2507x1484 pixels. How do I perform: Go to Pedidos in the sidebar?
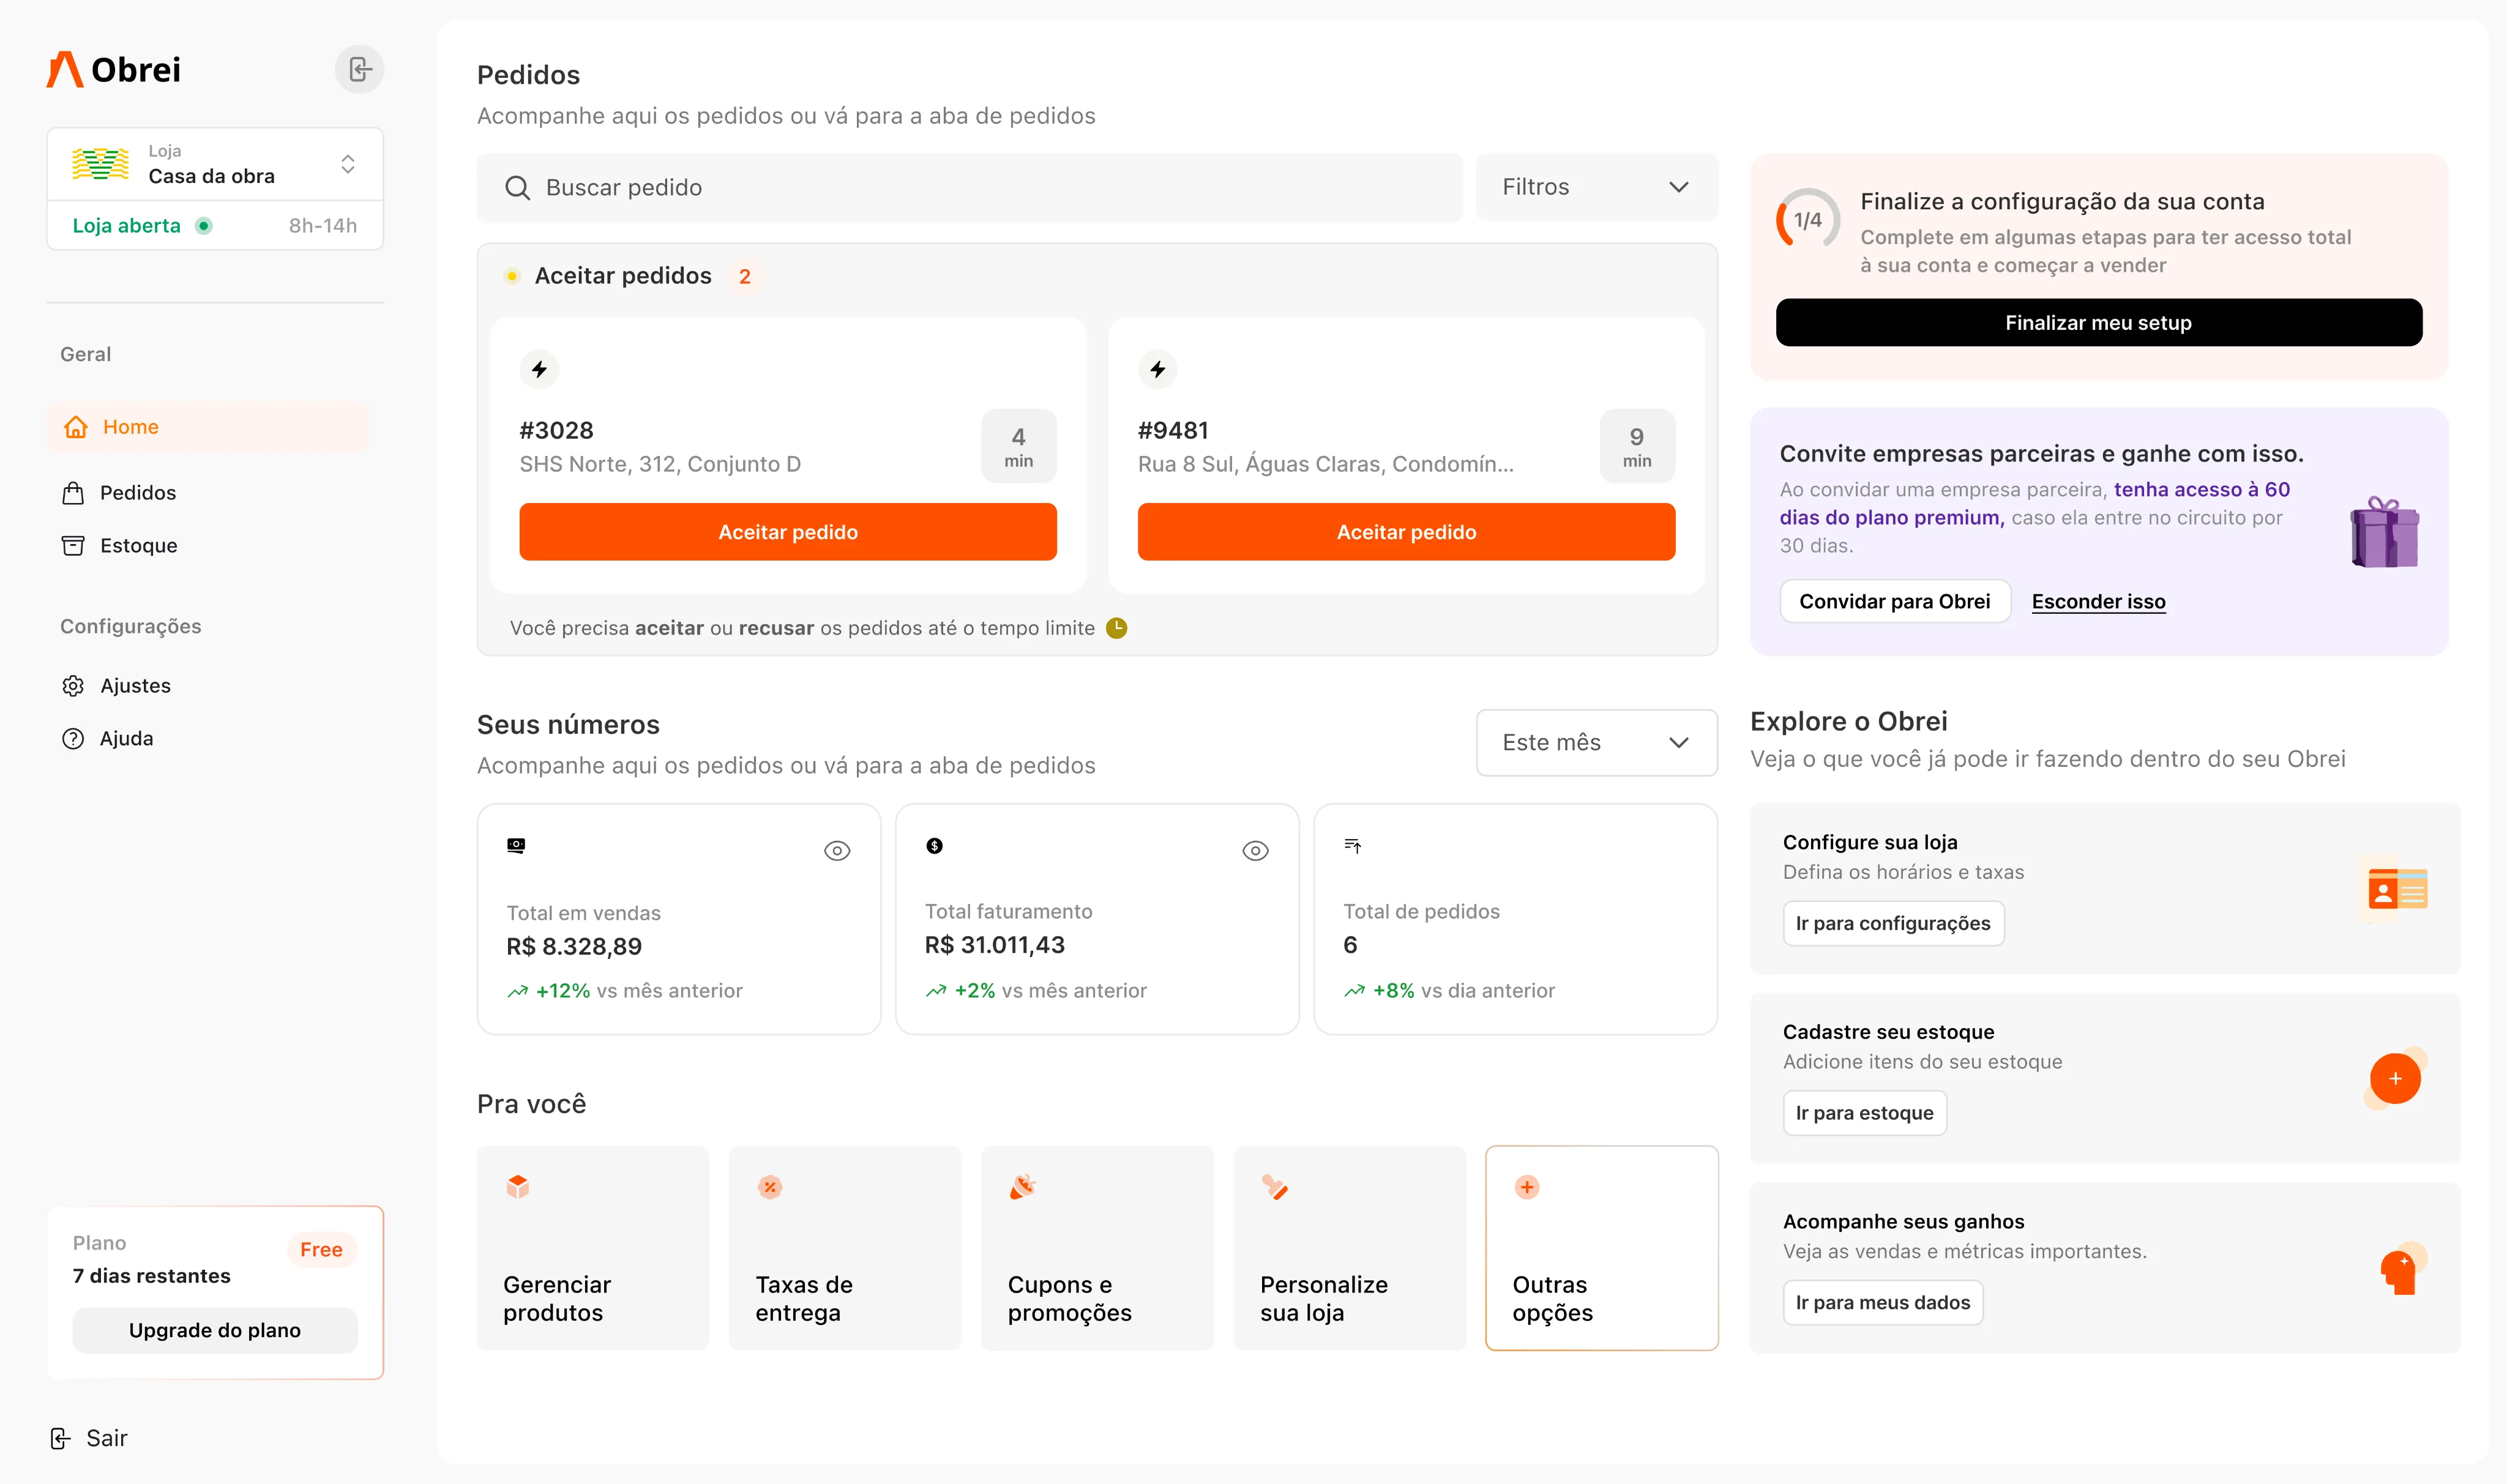coord(137,493)
